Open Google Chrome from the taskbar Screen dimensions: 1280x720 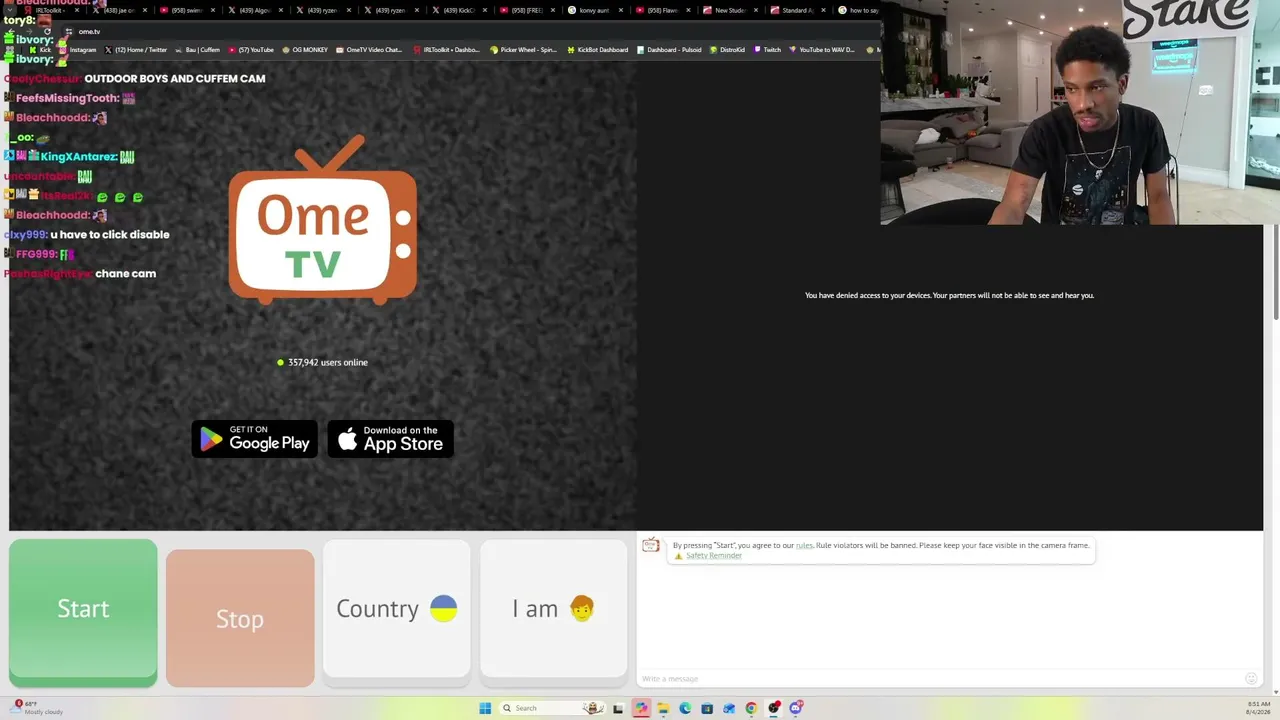click(751, 708)
